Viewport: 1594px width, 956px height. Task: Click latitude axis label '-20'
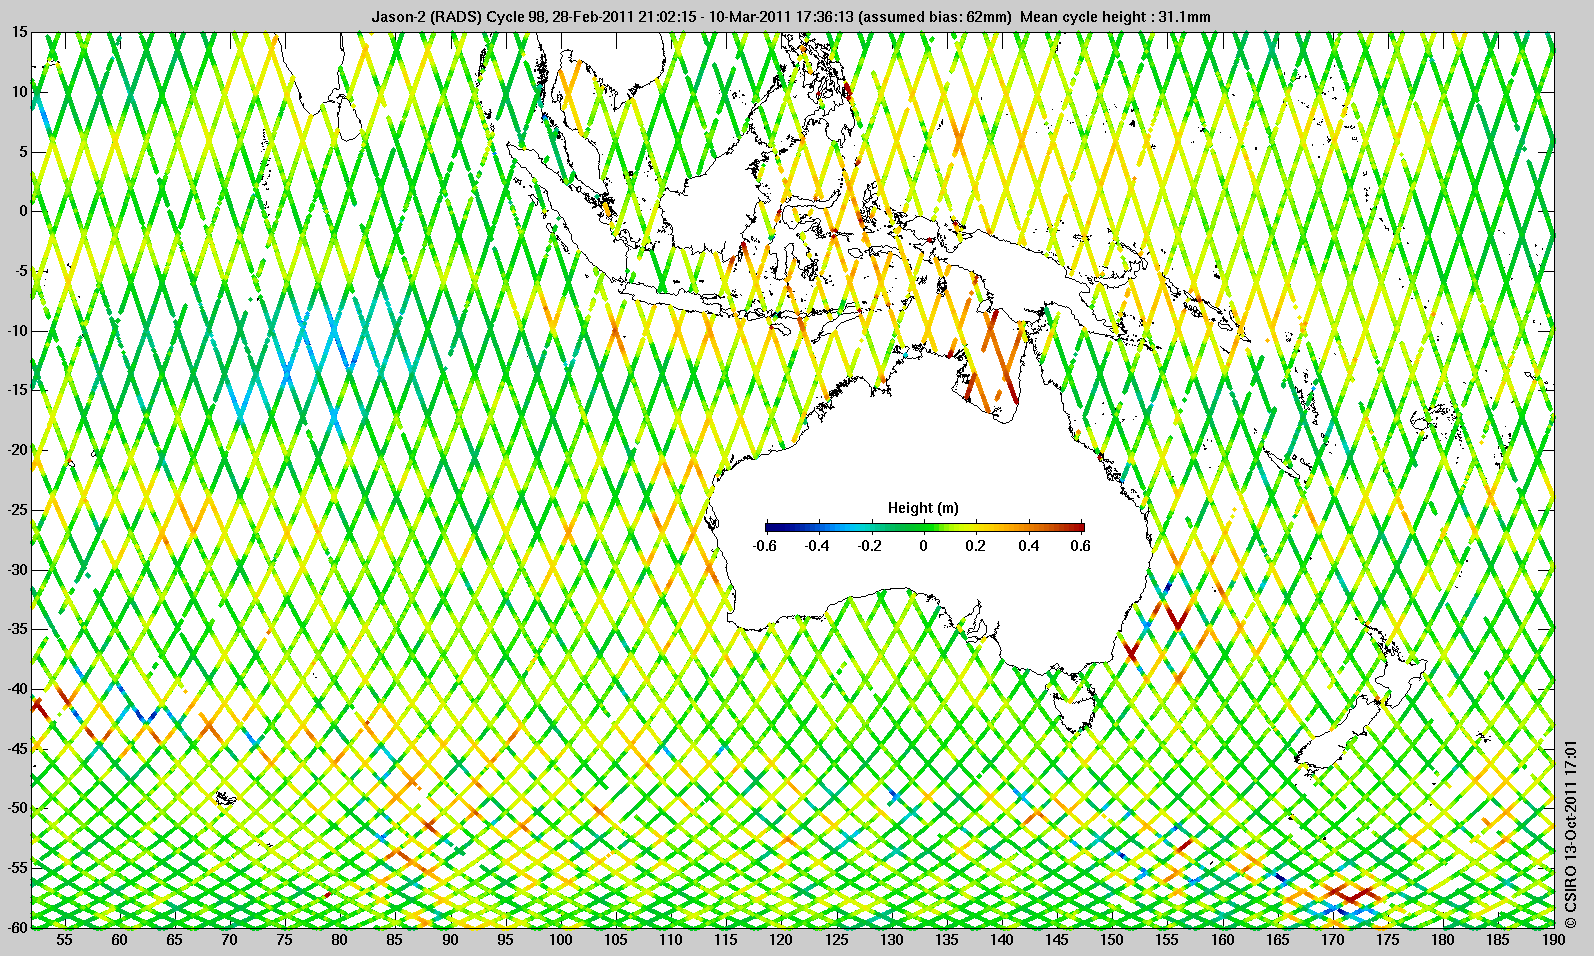(x=18, y=450)
